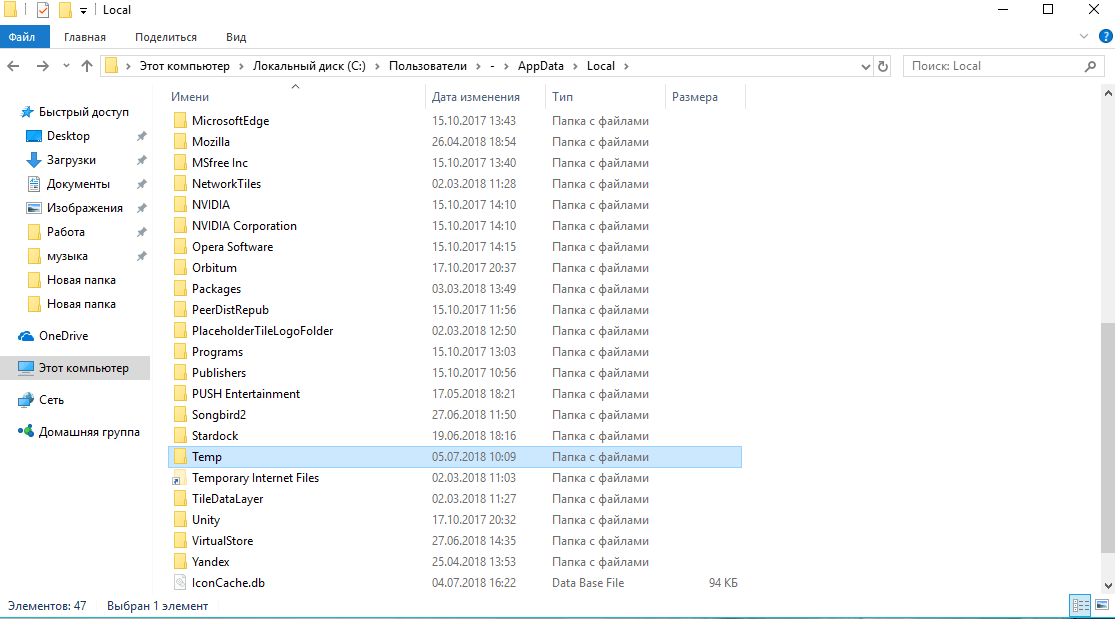
Task: Click the Изображения icon in sidebar
Action: click(33, 208)
